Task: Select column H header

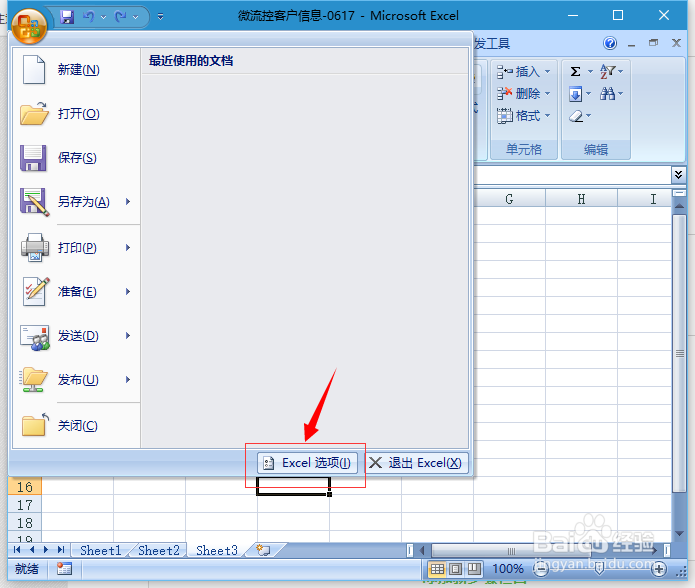Action: coord(582,199)
